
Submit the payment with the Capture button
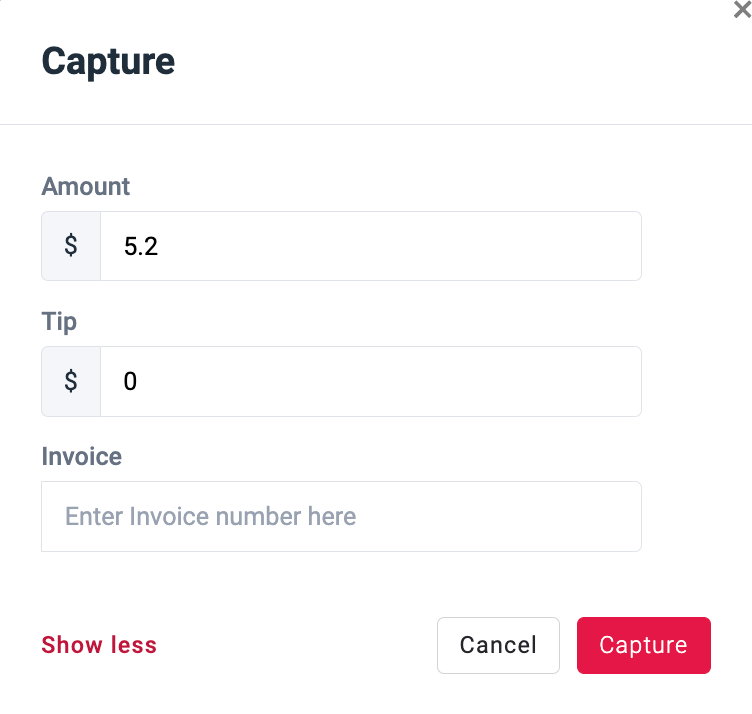coord(643,645)
